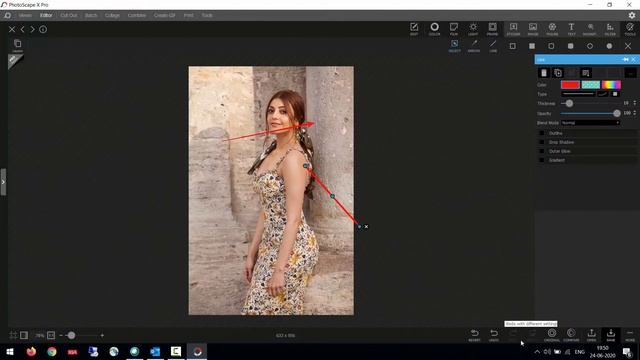Show photo info icon
Screen dimensions: 640x360
43,29
